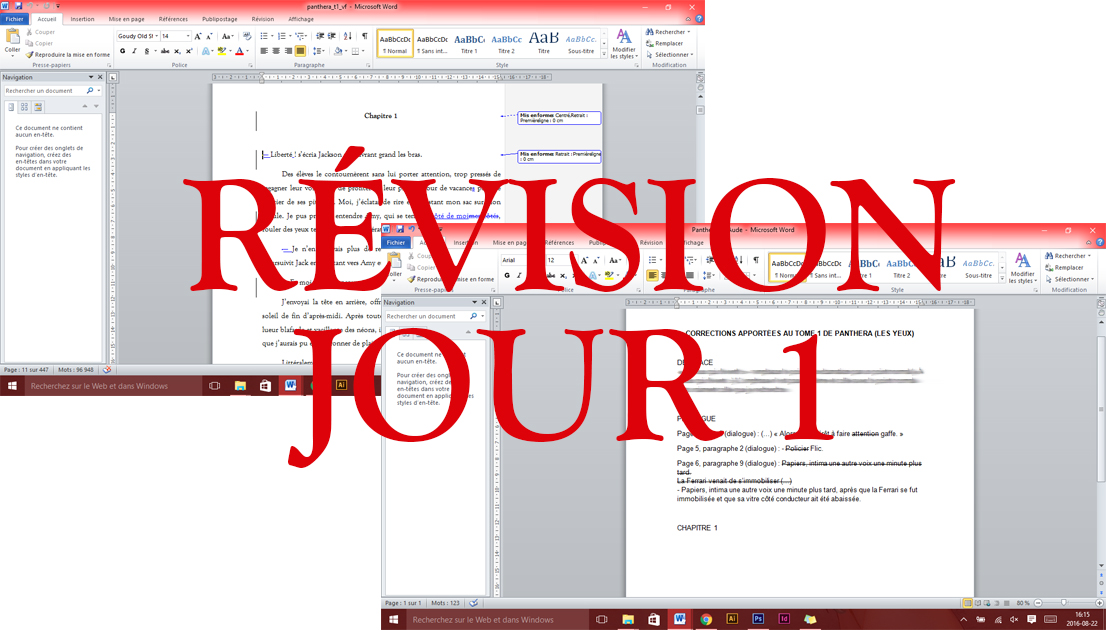Toggle underline (S) in panthera_t1_vf window
The image size is (1106, 630).
[147, 51]
